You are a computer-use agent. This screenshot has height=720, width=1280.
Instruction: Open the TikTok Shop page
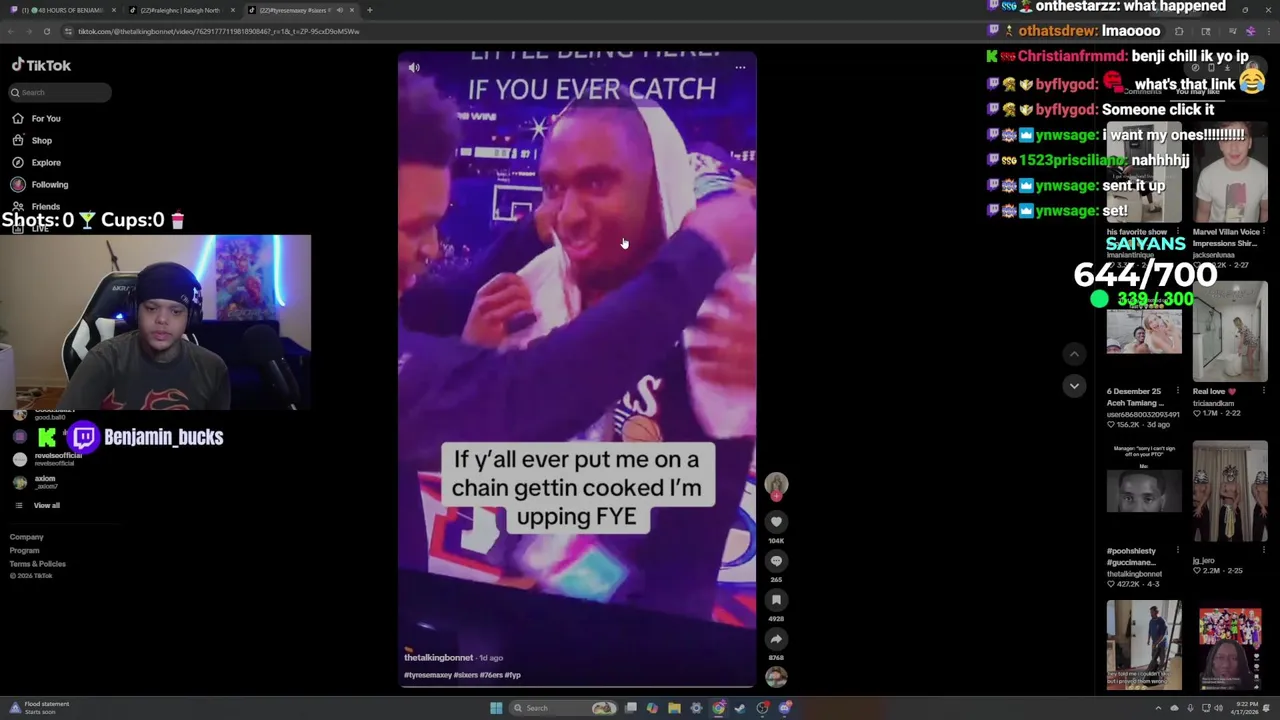32,140
